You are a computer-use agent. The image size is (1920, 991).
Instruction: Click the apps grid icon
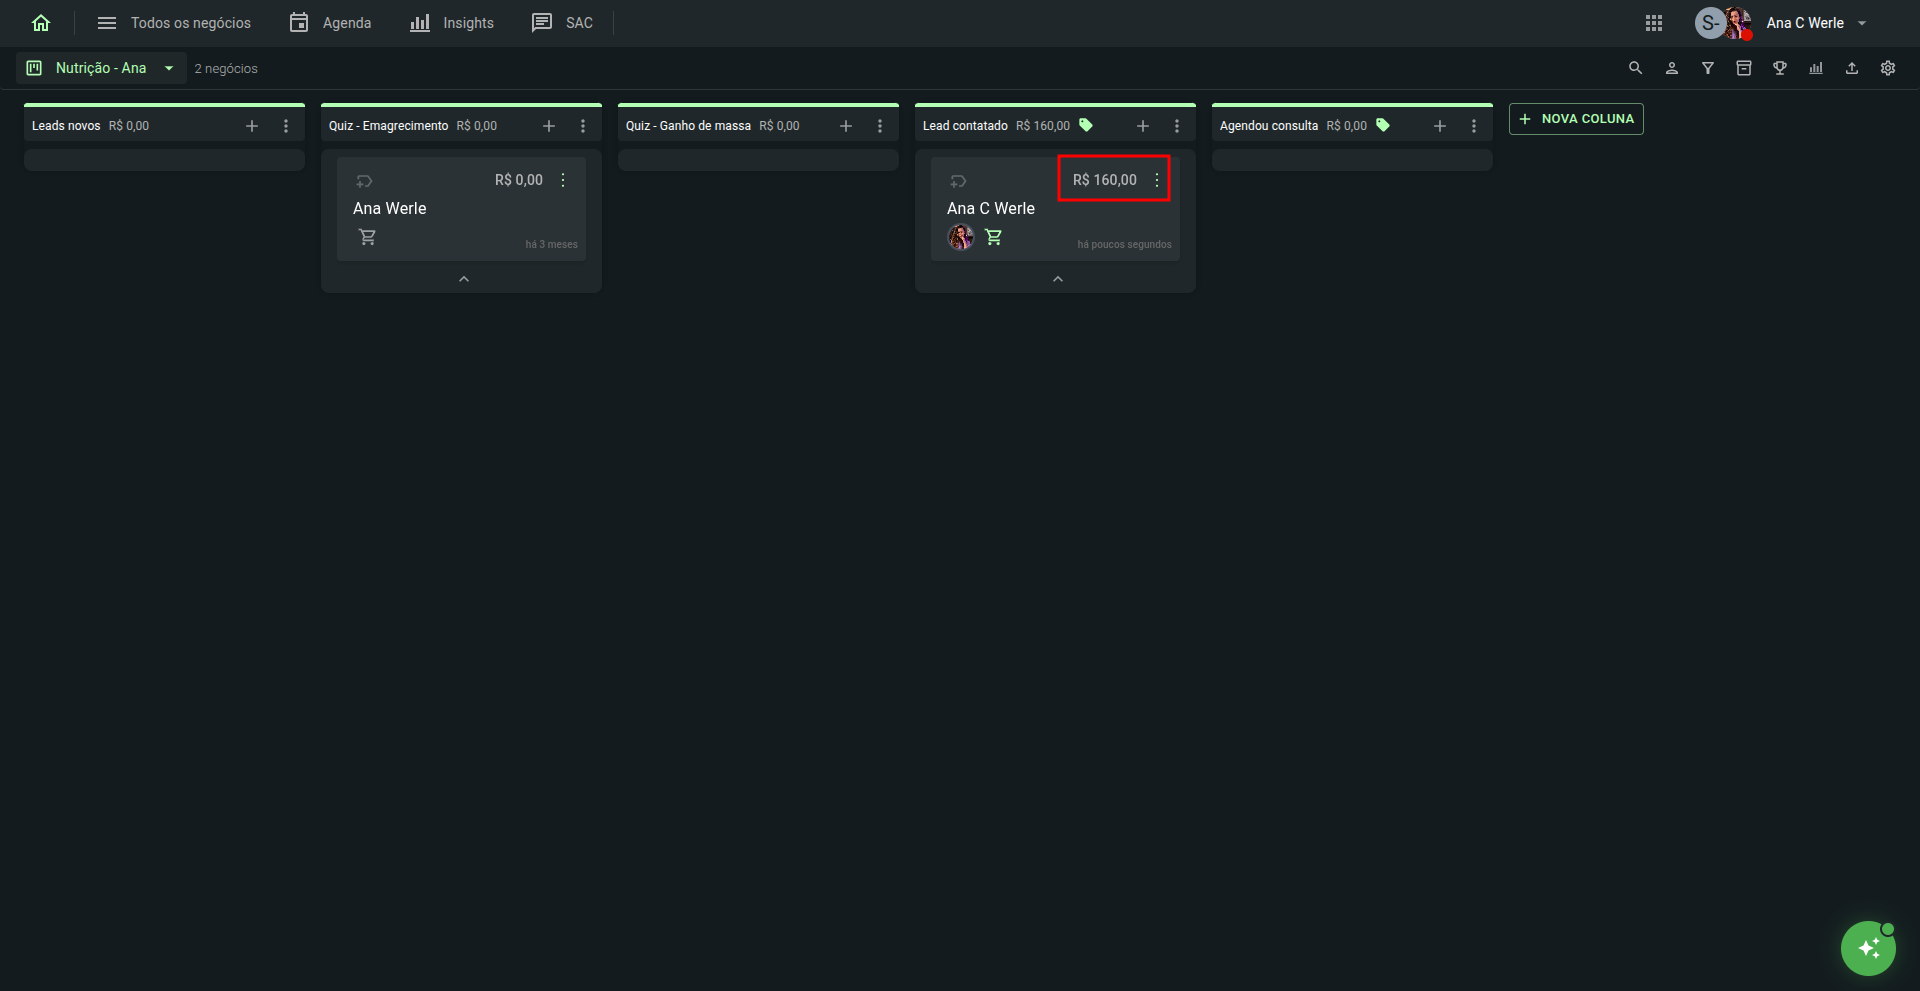[x=1654, y=23]
